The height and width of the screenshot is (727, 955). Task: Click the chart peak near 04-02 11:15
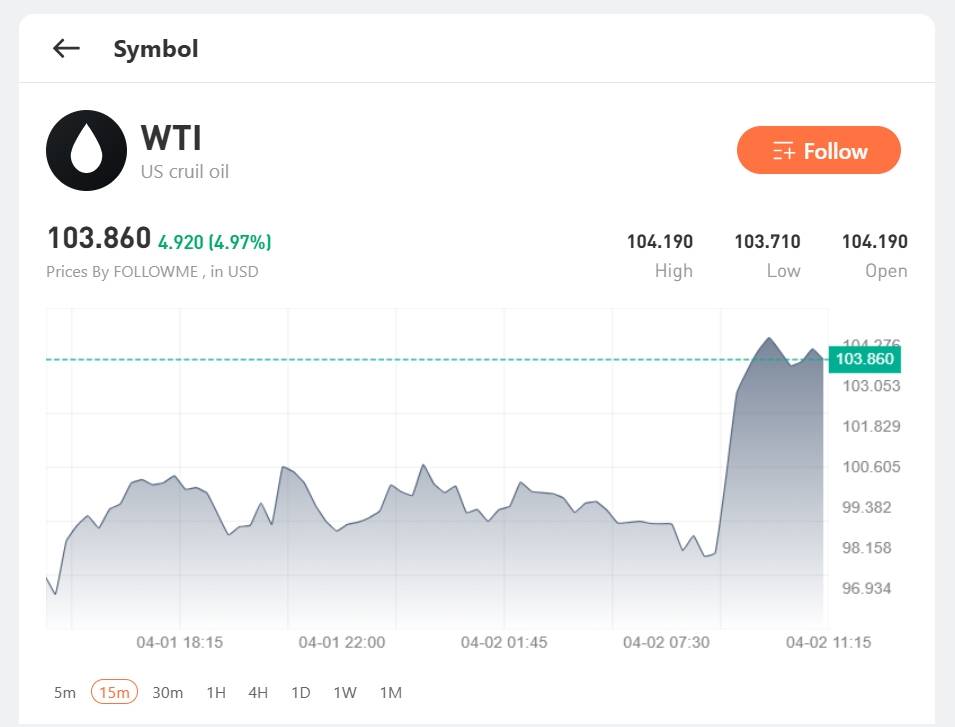coord(769,338)
